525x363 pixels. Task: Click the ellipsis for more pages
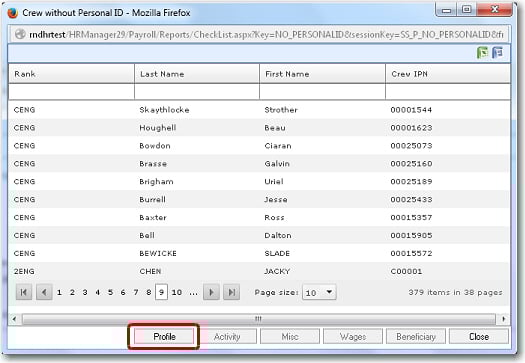point(193,293)
